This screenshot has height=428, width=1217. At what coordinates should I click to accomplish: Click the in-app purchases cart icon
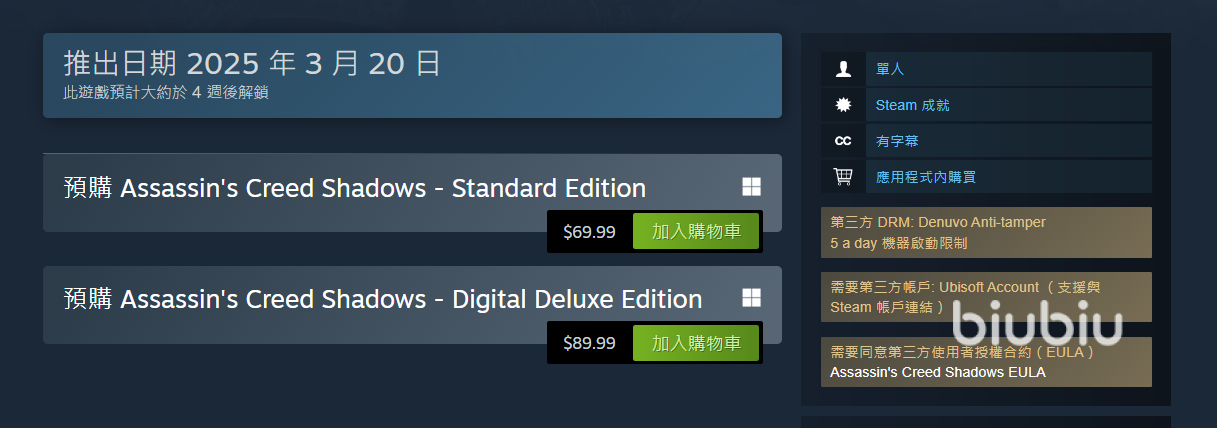coord(843,177)
